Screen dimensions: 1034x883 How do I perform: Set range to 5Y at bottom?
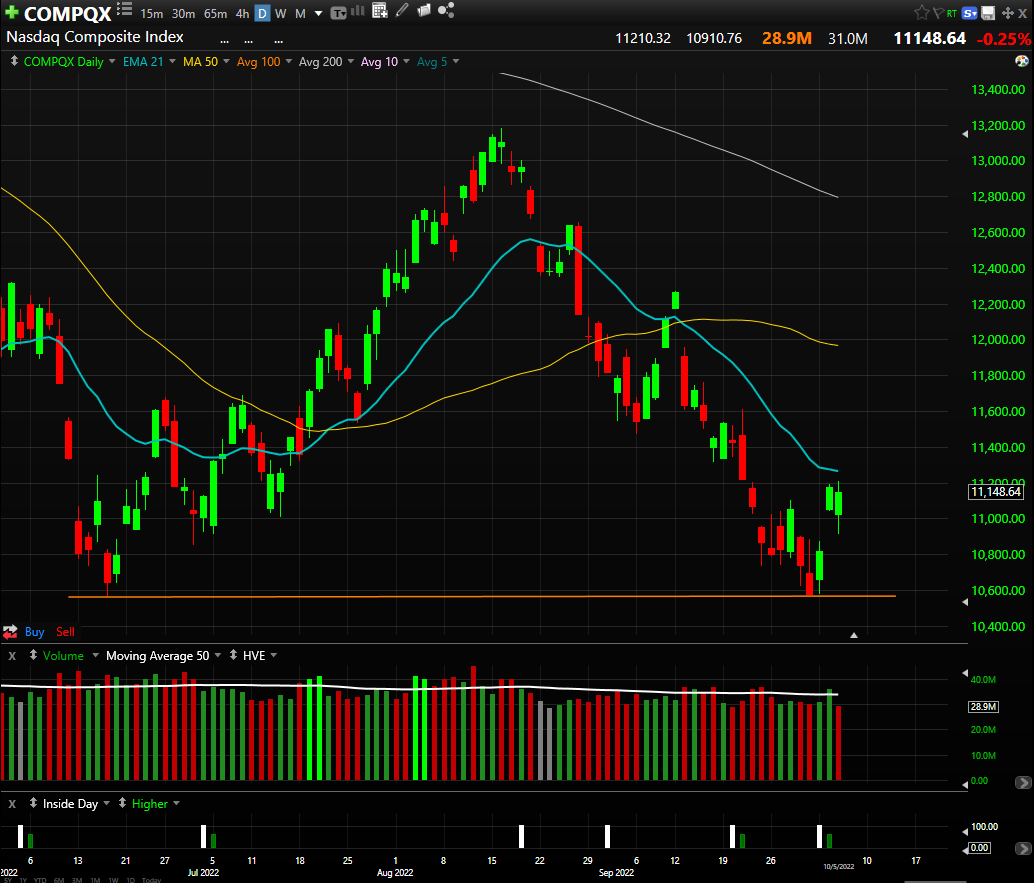tap(7, 880)
